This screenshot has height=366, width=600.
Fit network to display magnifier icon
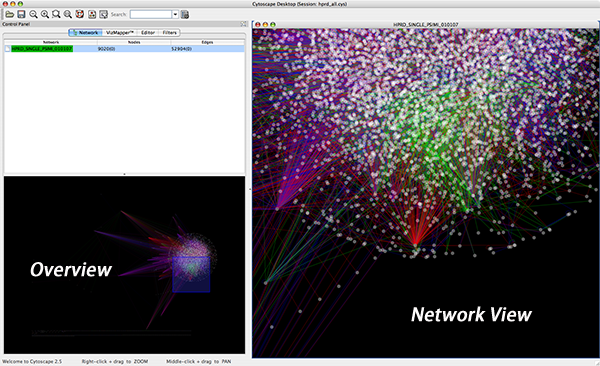(x=68, y=15)
